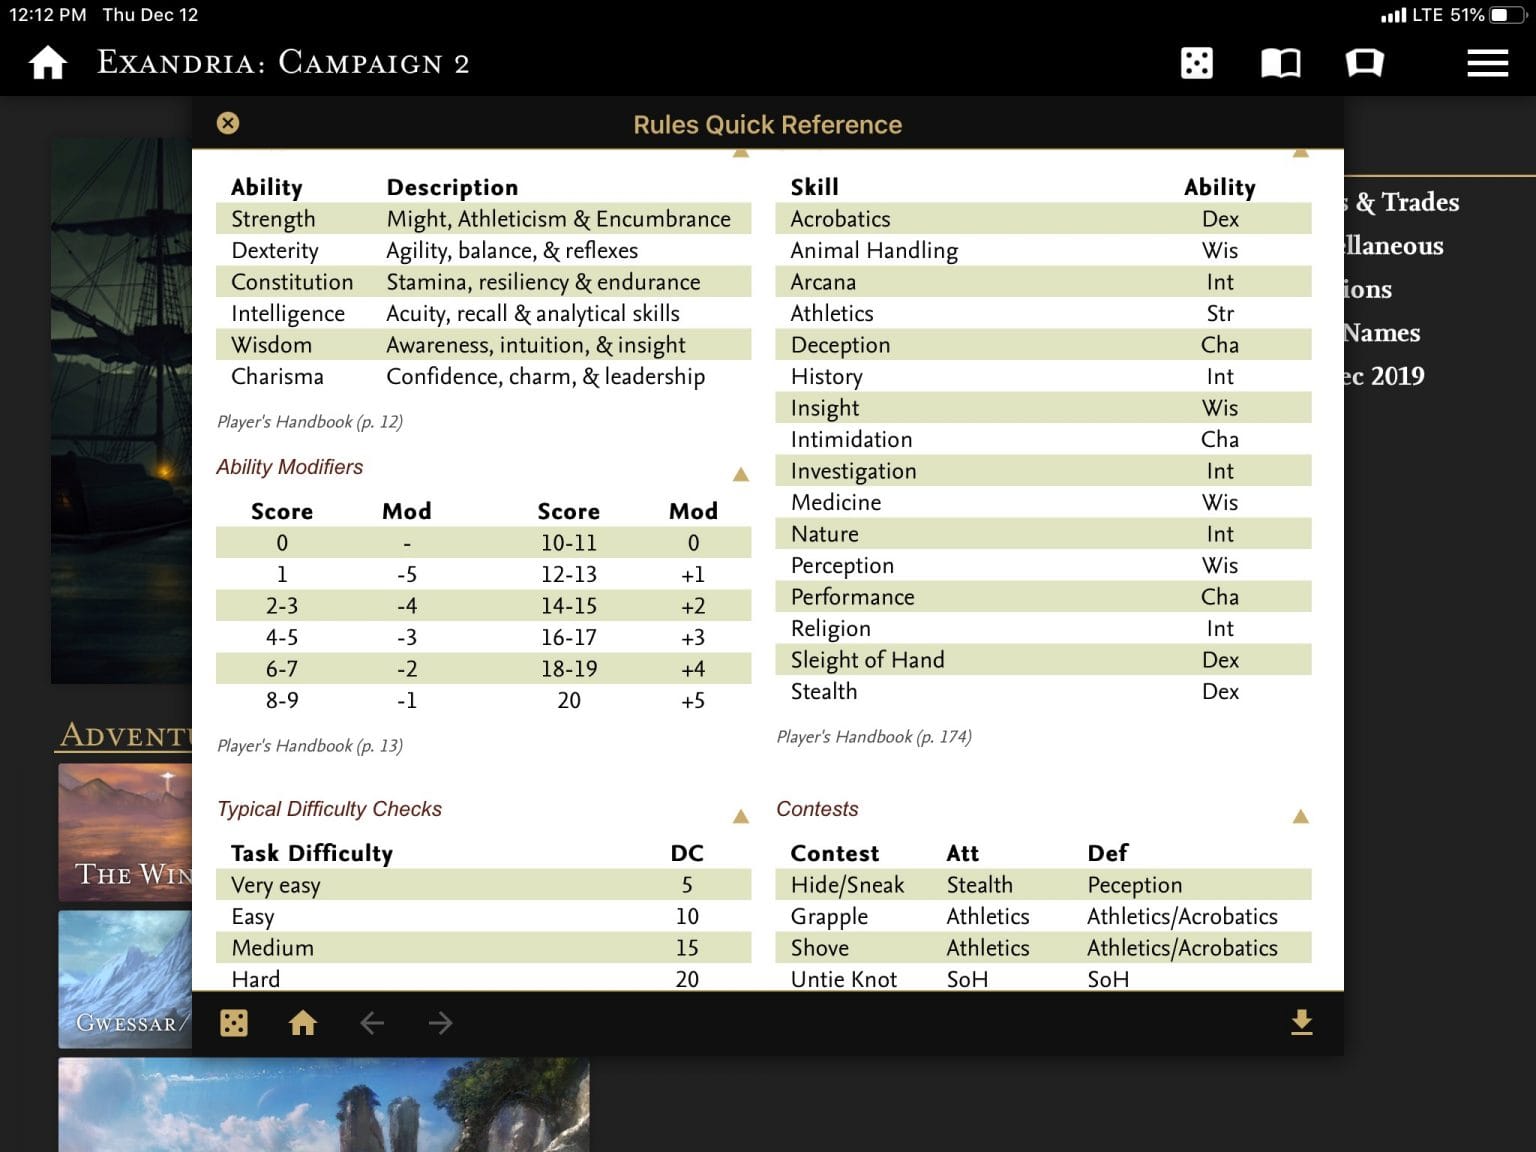Select the Medicine skill row
The image size is (1536, 1152).
[x=1043, y=502]
